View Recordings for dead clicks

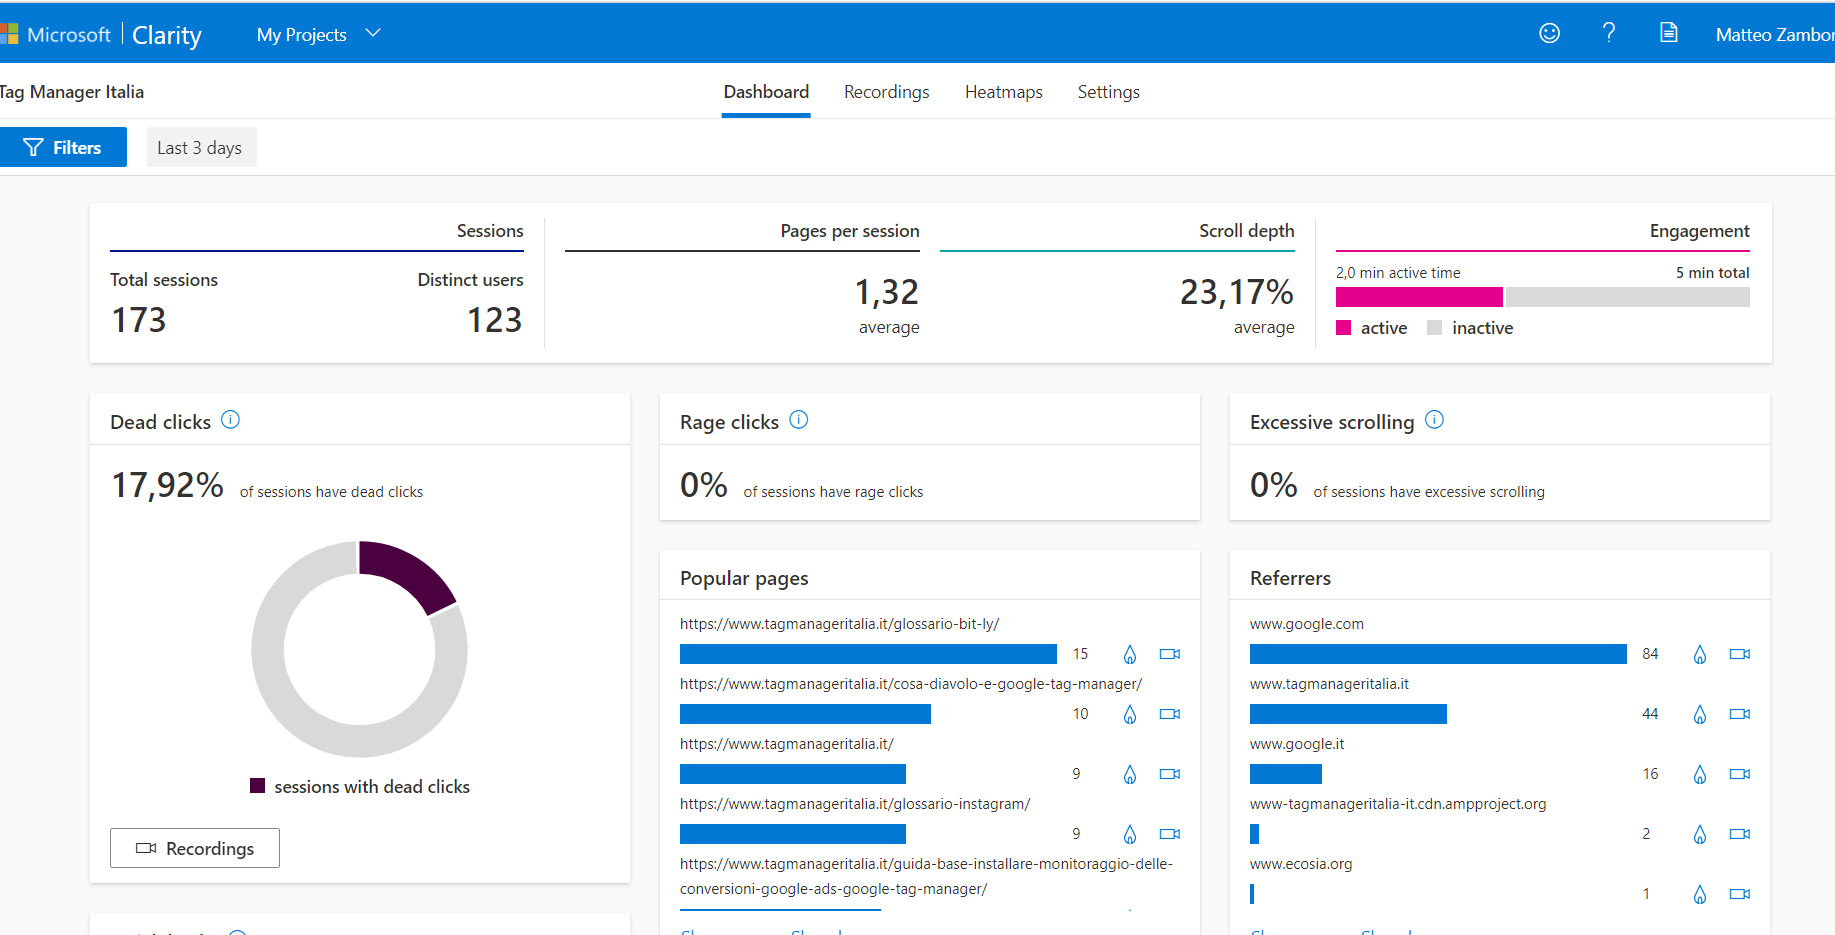click(195, 848)
